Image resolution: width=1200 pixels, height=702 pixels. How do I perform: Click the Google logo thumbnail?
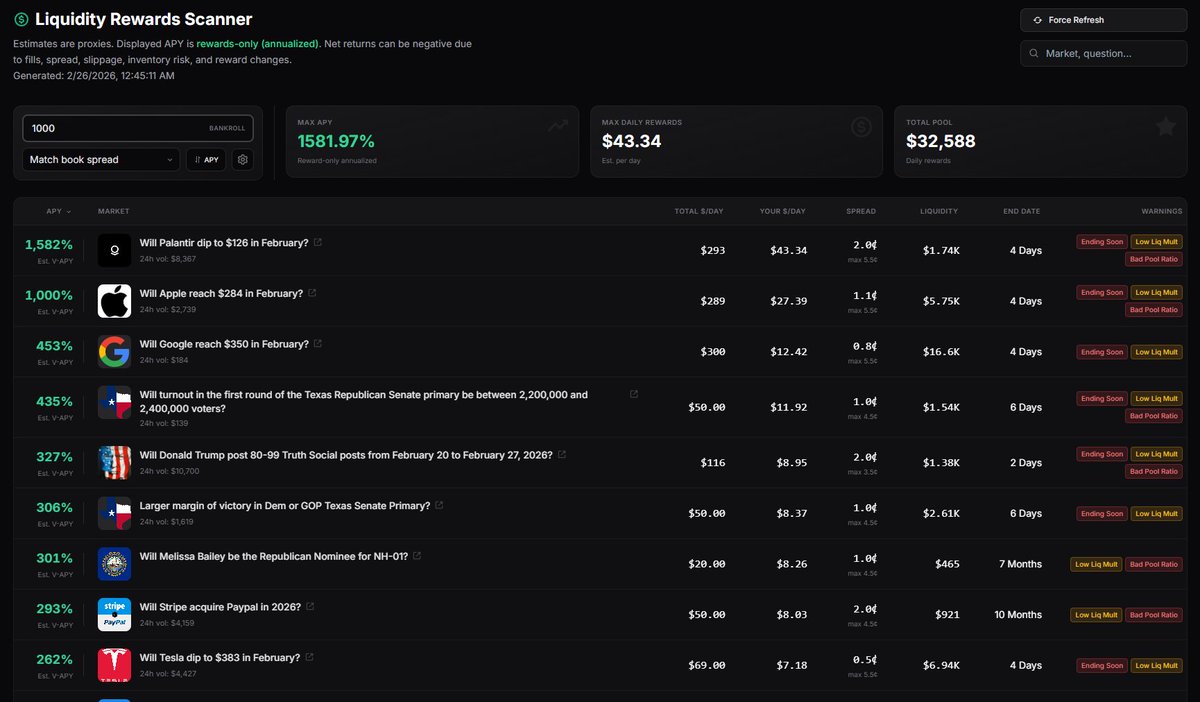click(x=114, y=352)
